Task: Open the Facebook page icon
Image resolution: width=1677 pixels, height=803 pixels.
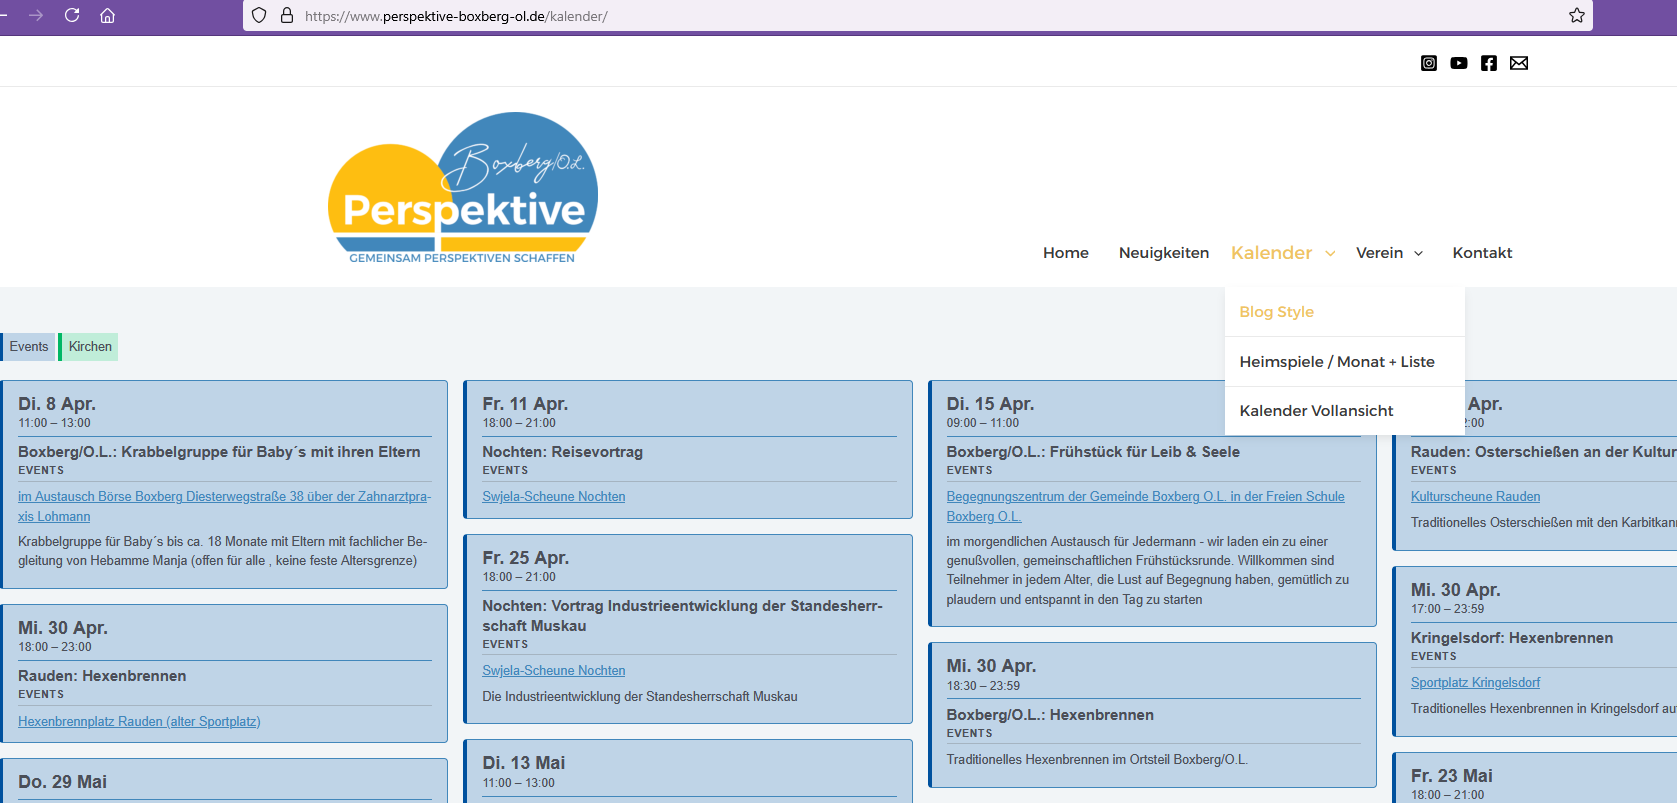Action: coord(1489,63)
